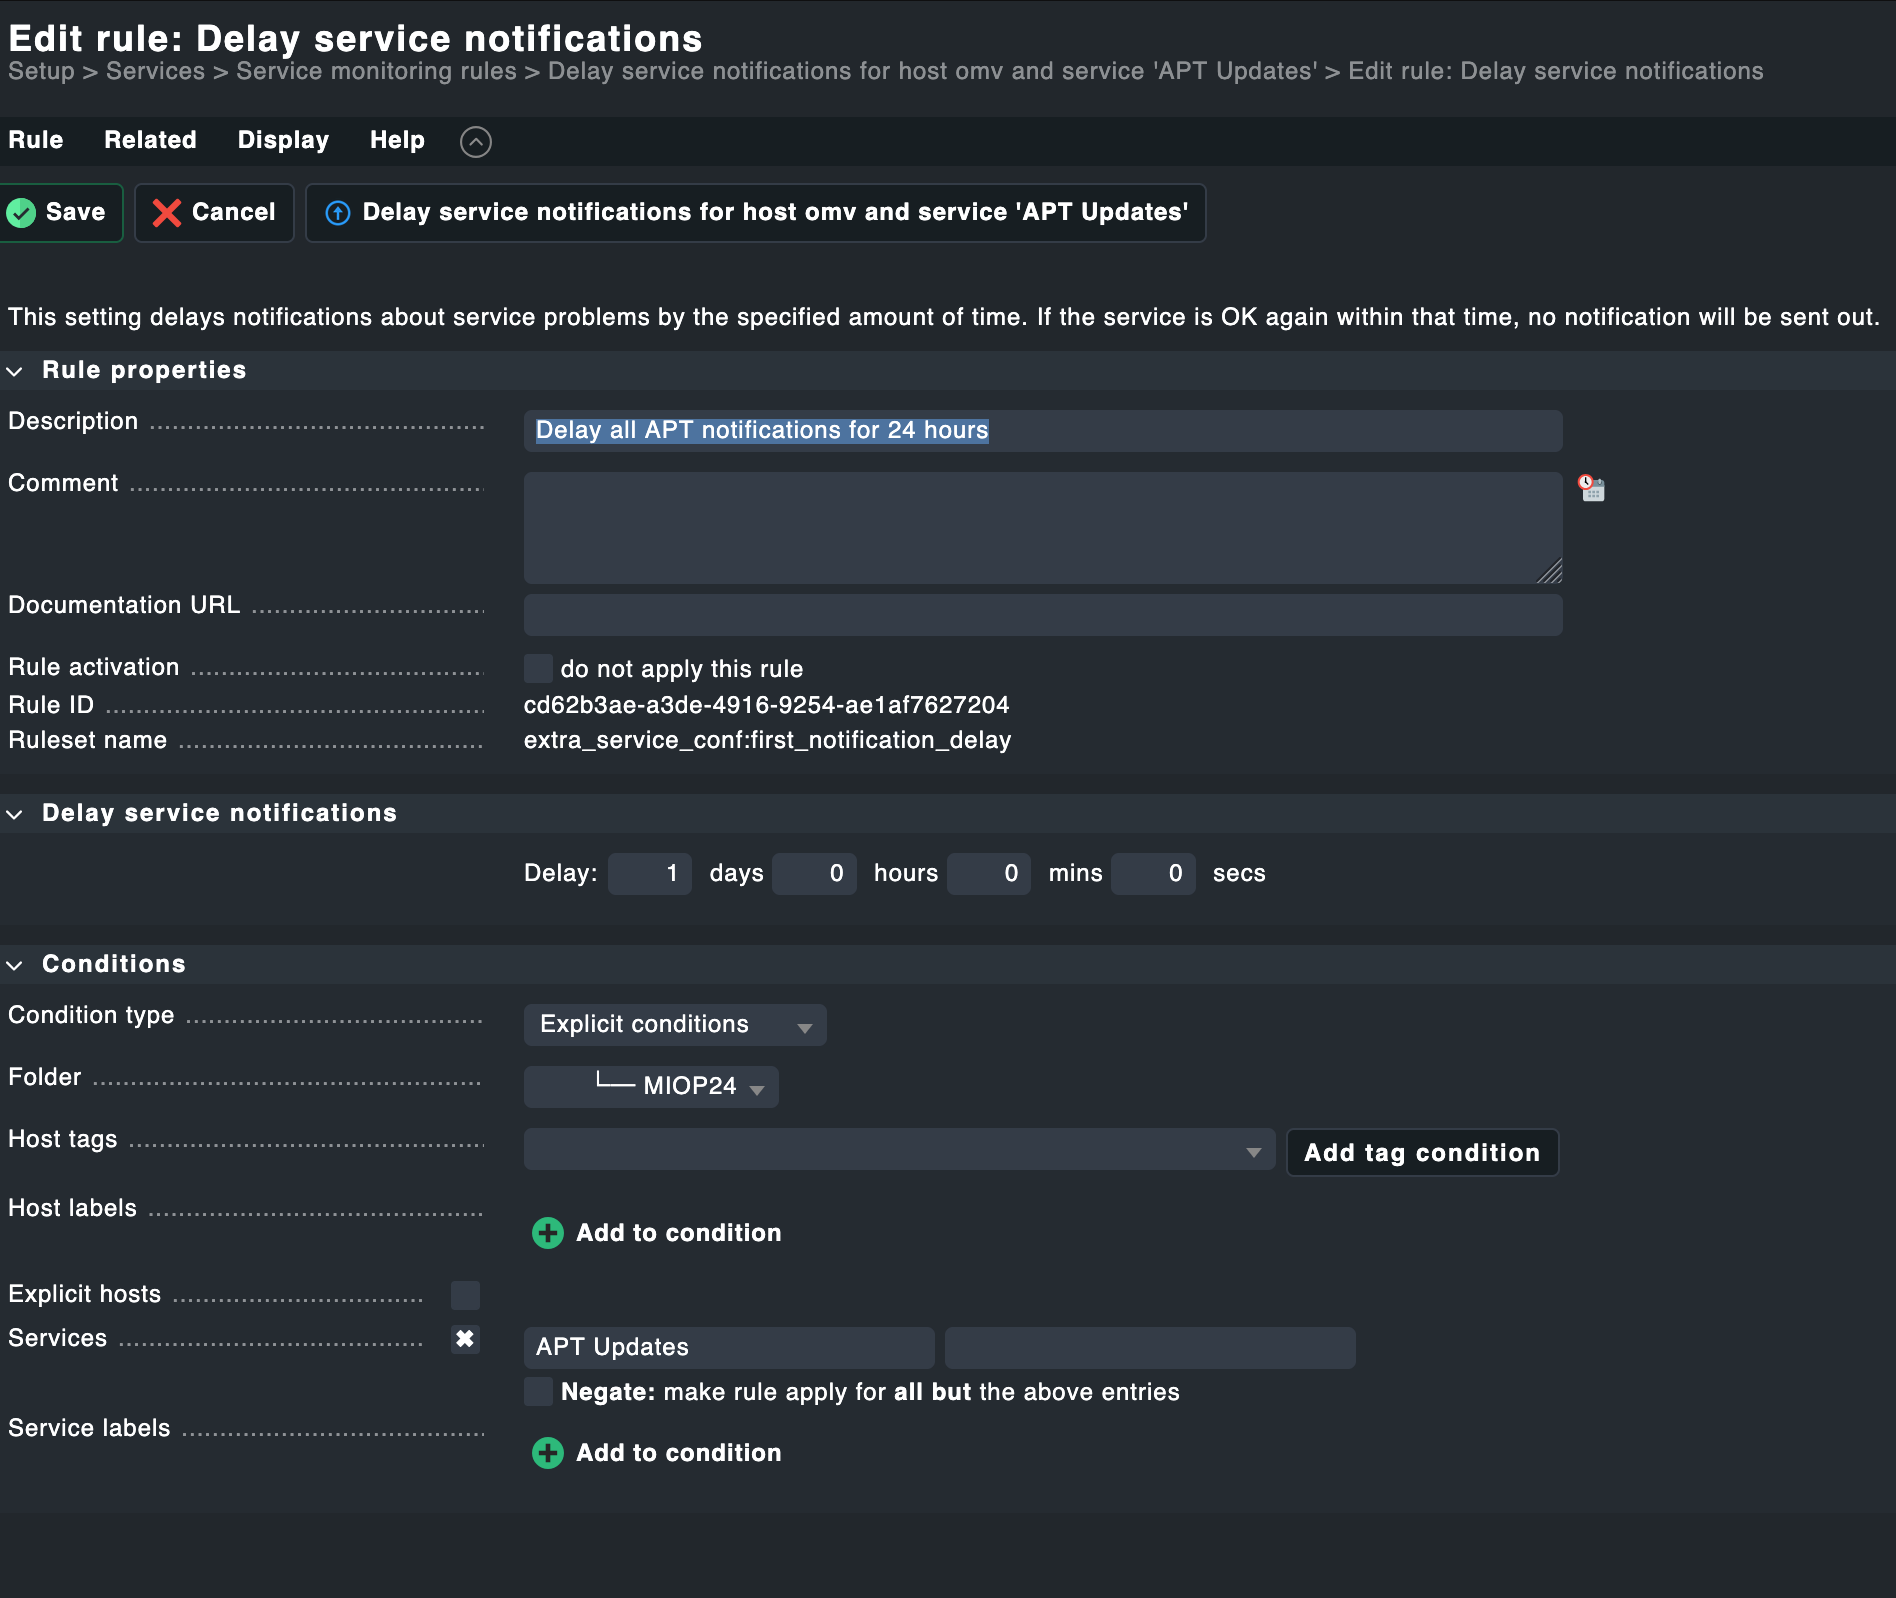
Task: Open the Condition type dropdown
Action: [675, 1024]
